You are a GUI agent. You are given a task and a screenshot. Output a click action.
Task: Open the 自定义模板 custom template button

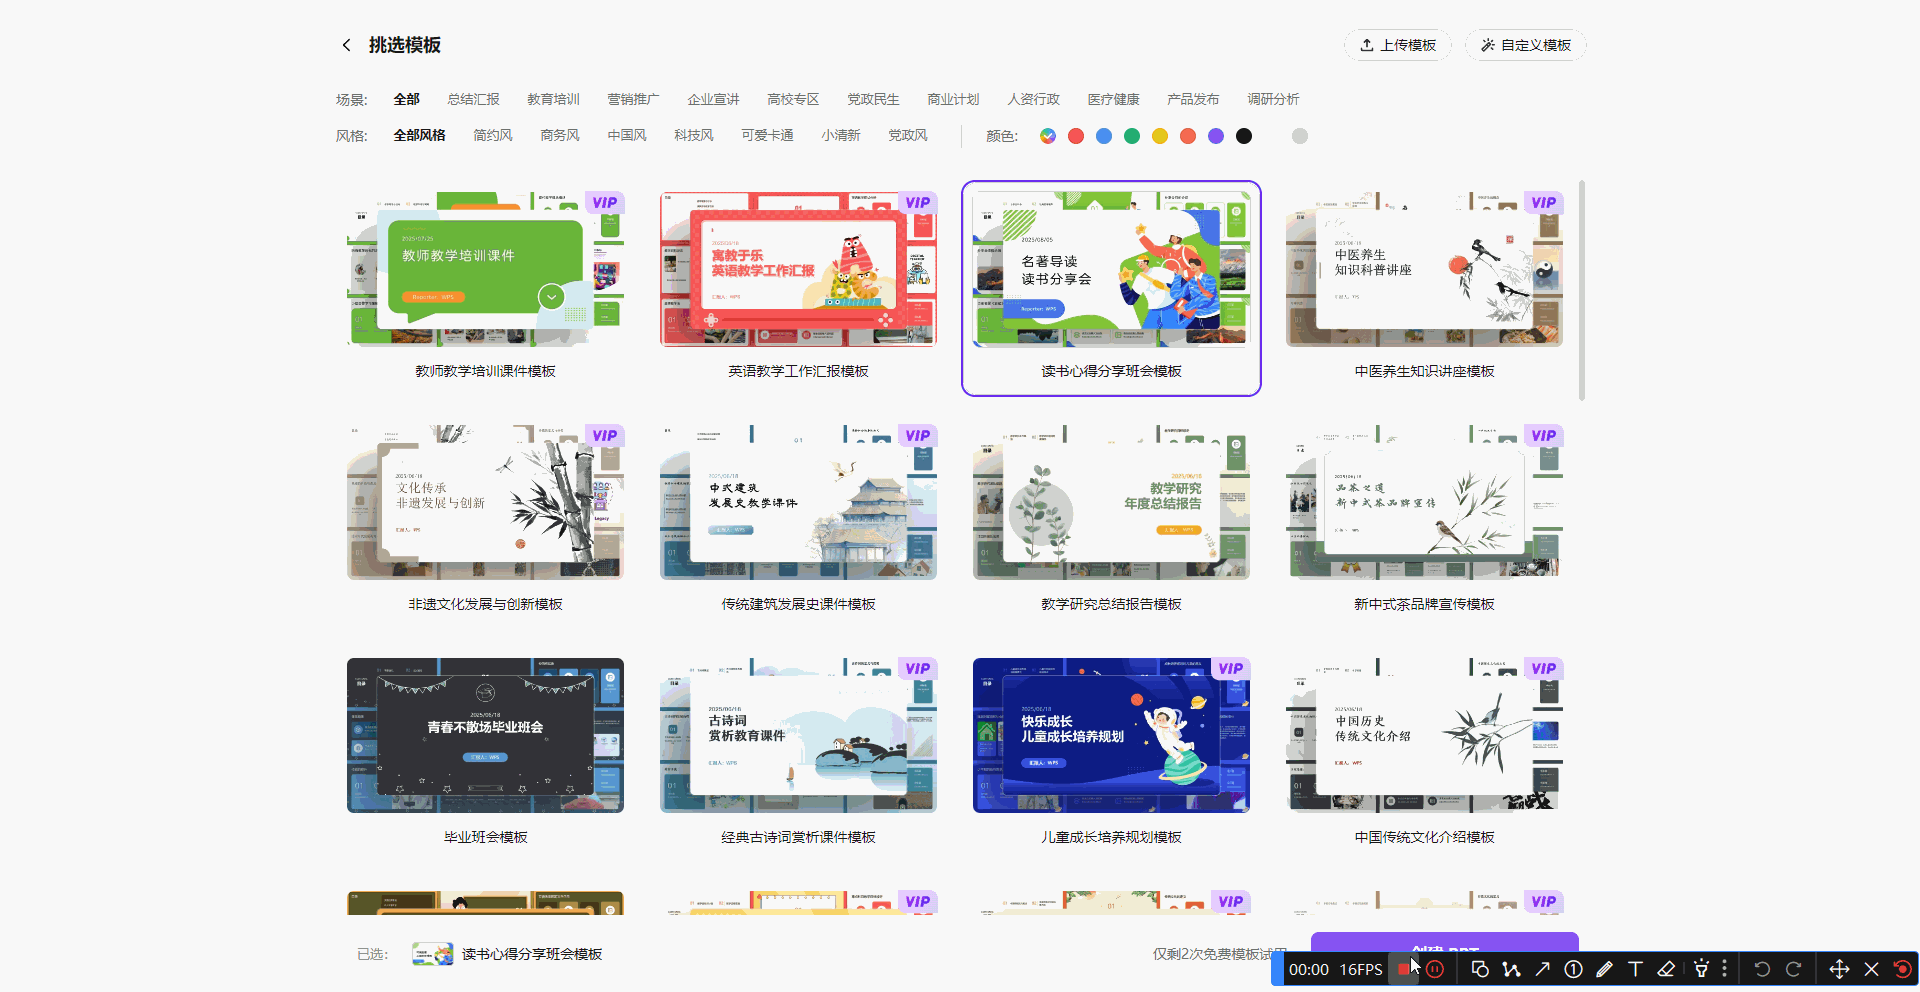pos(1526,45)
